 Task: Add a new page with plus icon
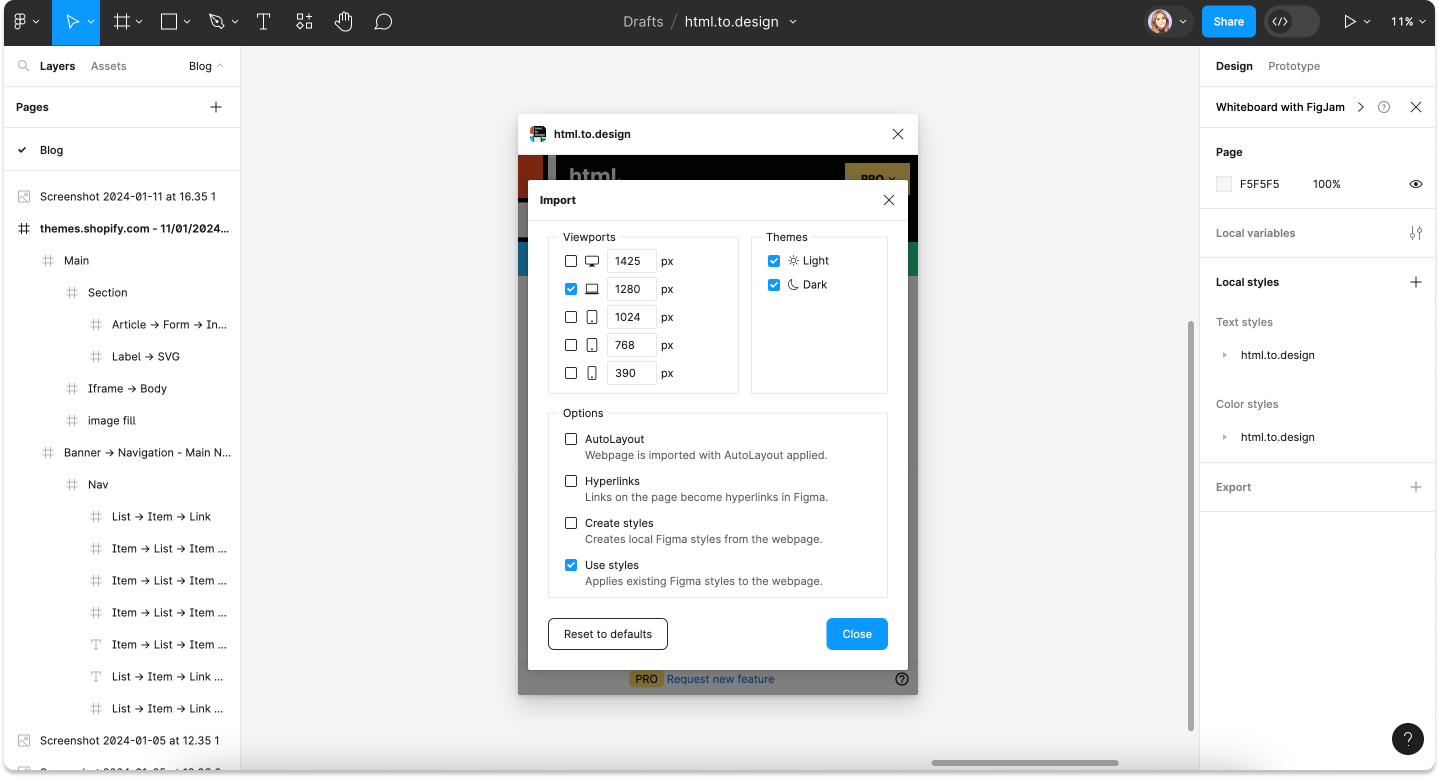(216, 107)
